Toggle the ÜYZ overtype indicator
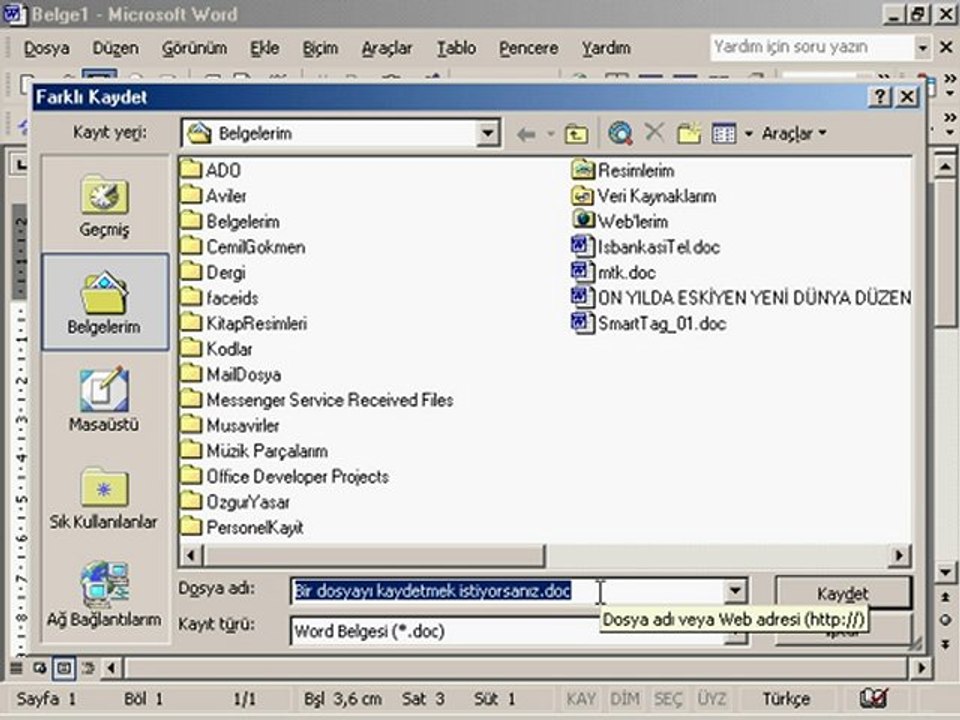This screenshot has height=720, width=960. [711, 699]
